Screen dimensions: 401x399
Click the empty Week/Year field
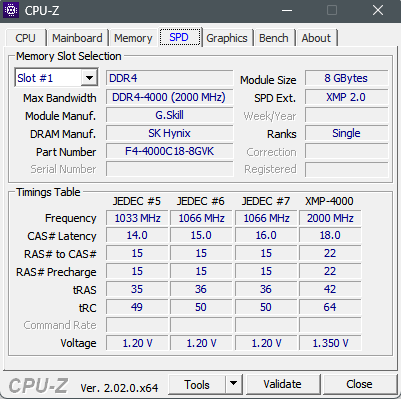click(346, 115)
